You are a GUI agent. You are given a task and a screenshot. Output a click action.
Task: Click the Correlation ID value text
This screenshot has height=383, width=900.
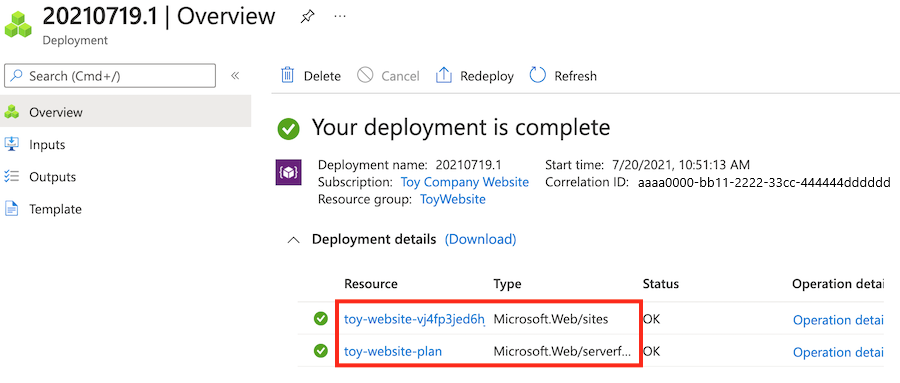coord(764,183)
